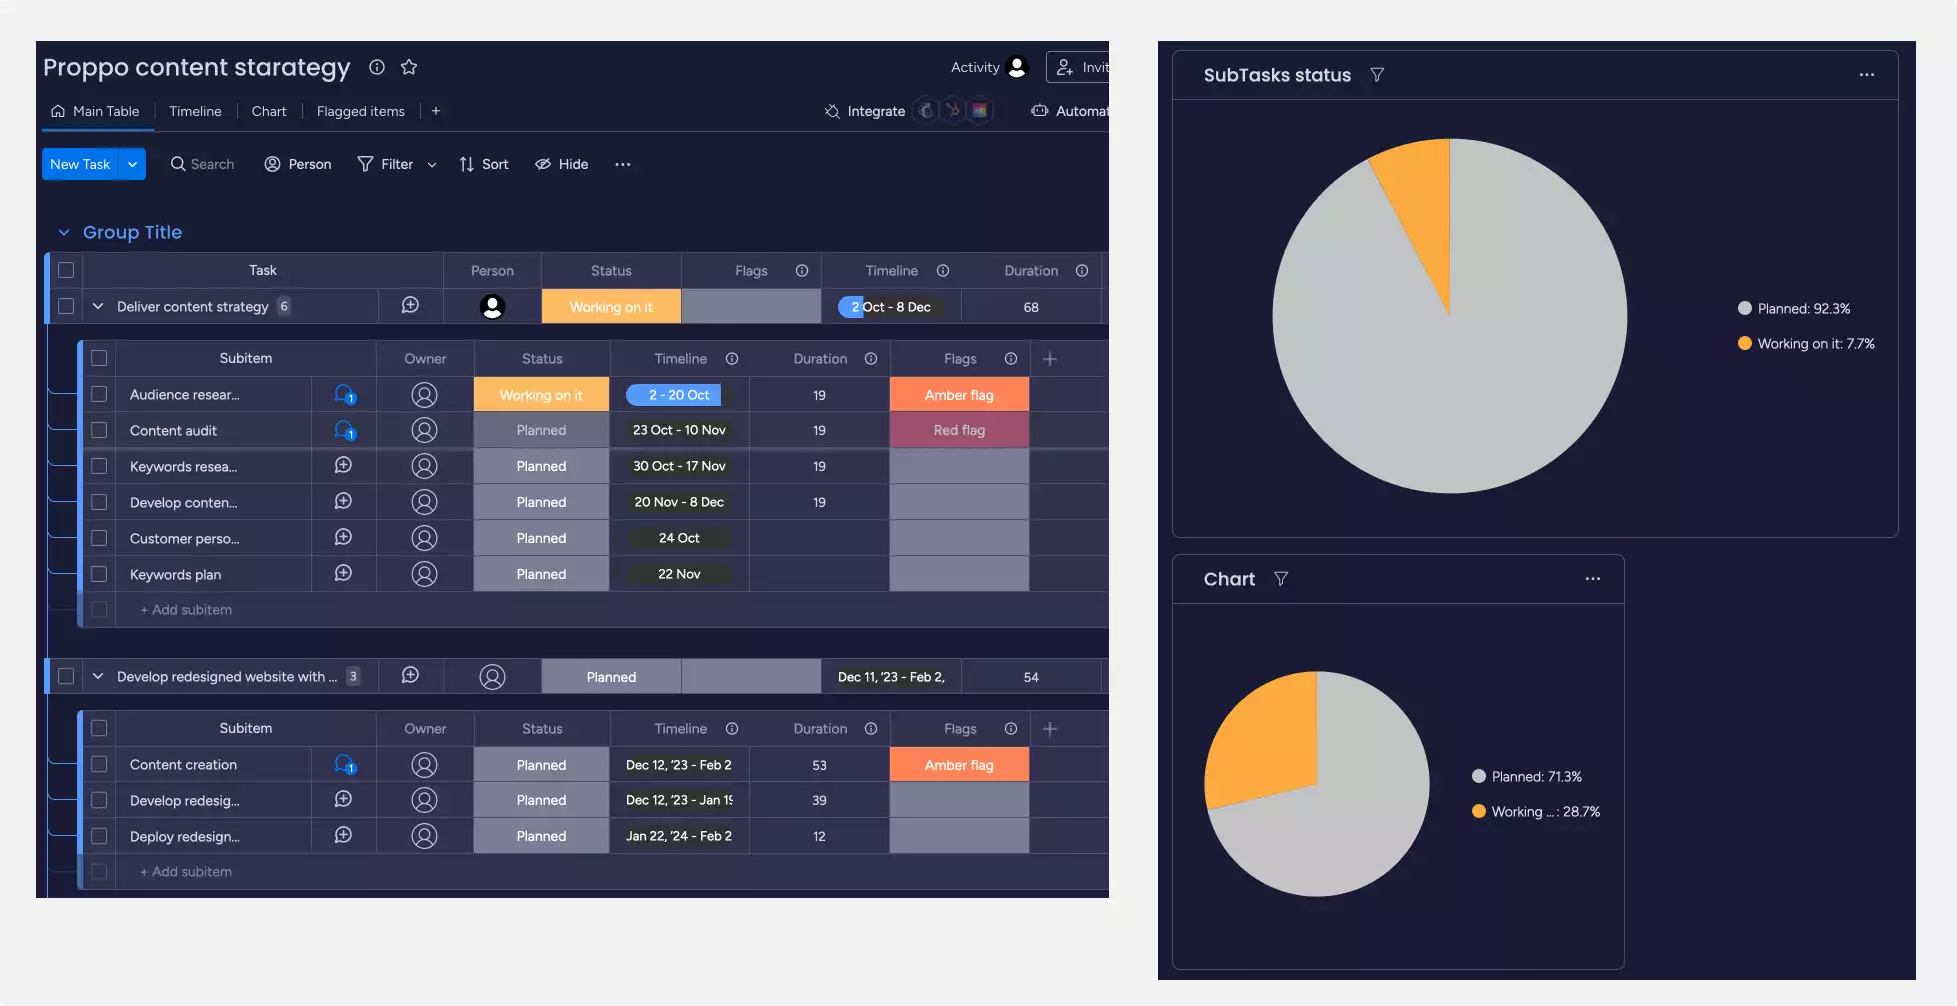
Task: Star the Proppo content strategy board
Action: (409, 67)
